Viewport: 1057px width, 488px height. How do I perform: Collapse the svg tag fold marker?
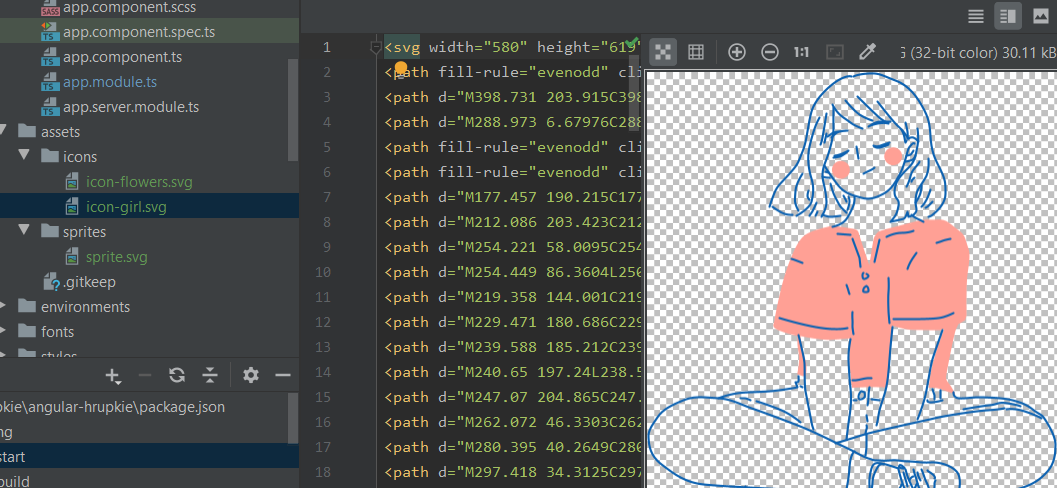(375, 47)
